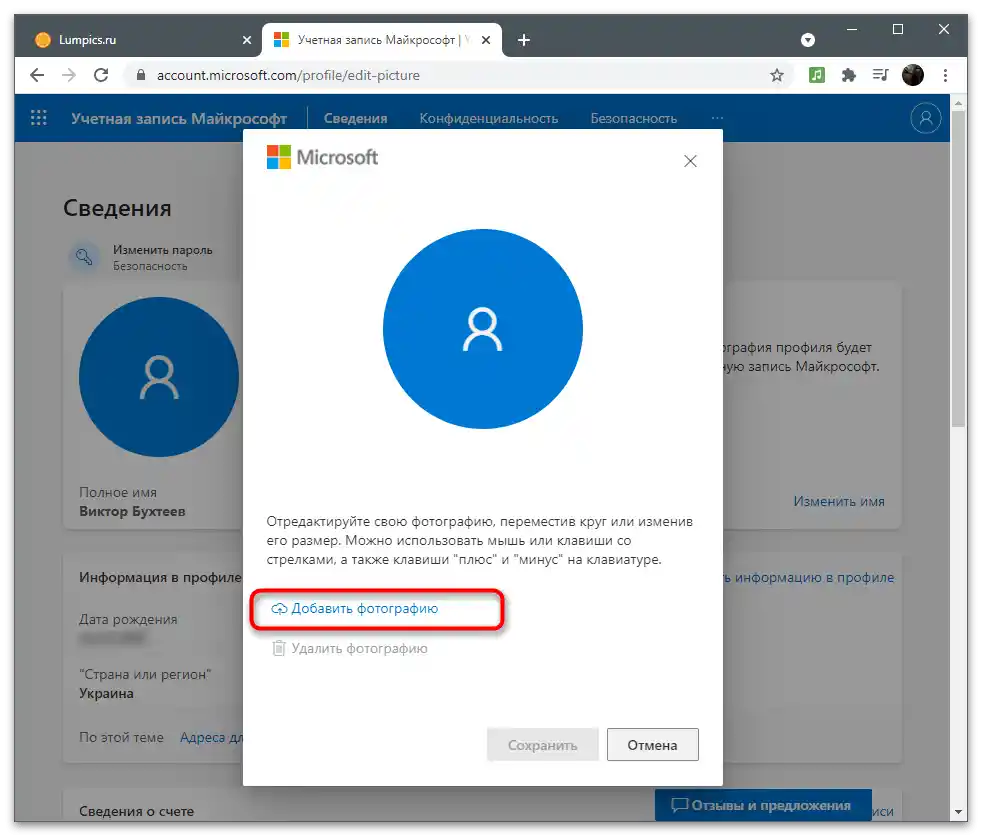The width and height of the screenshot is (982, 836).
Task: Click the key icon next to Изменить пароль
Action: tap(84, 257)
